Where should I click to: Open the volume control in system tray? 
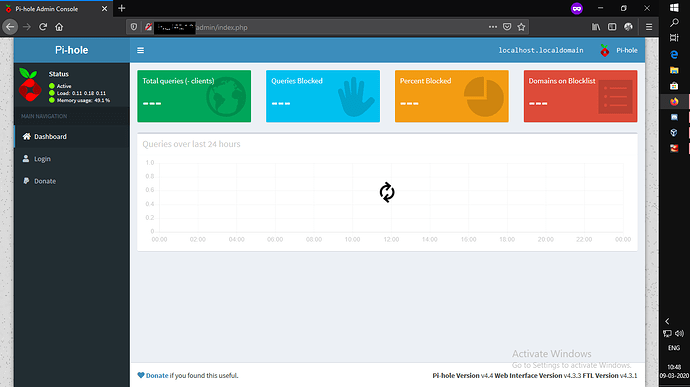(x=679, y=334)
